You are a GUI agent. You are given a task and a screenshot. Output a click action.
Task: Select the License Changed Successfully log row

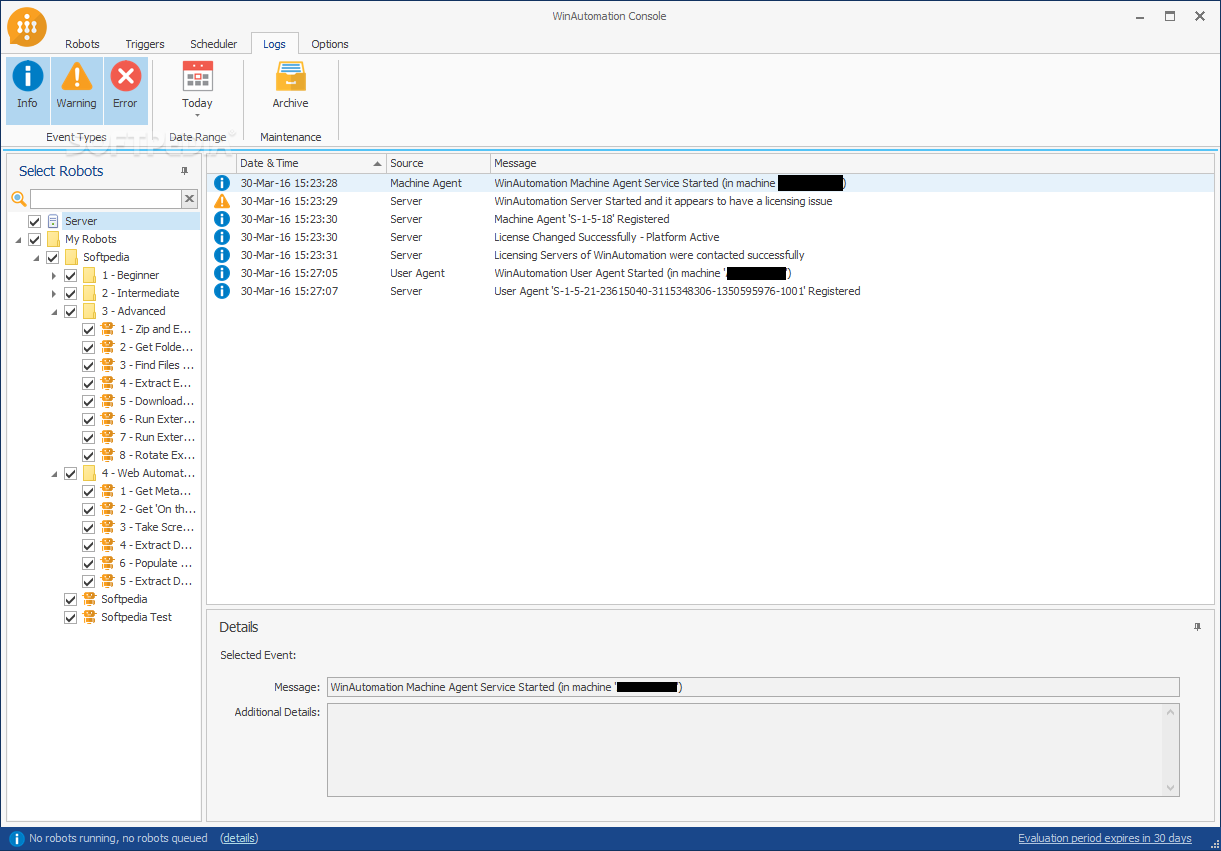pos(711,237)
